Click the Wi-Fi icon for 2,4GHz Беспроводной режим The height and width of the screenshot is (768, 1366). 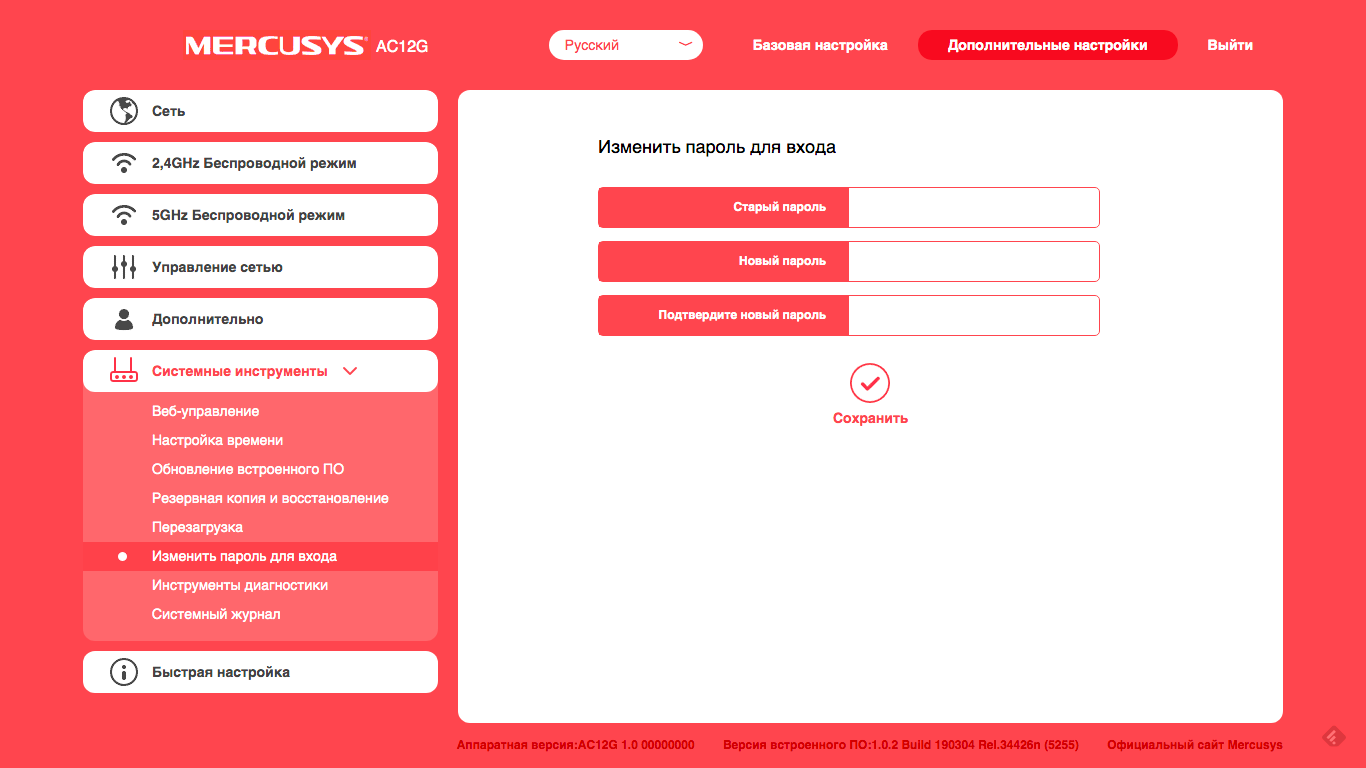123,163
